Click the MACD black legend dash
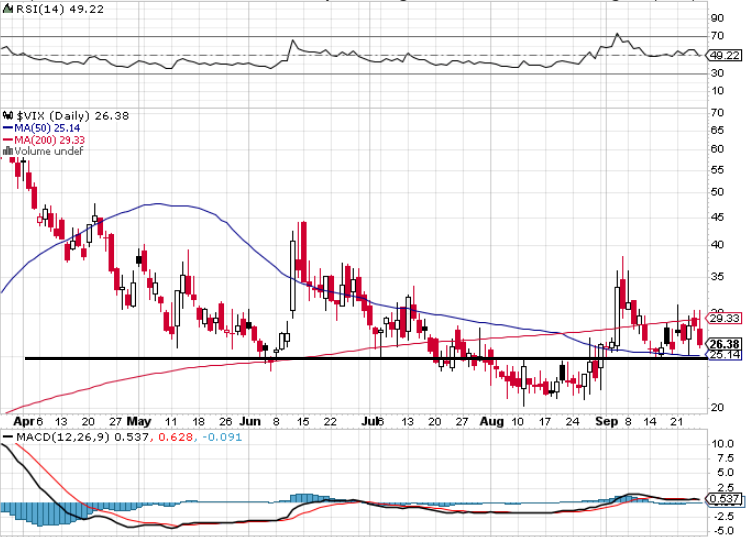Image resolution: width=749 pixels, height=537 pixels. 8,437
